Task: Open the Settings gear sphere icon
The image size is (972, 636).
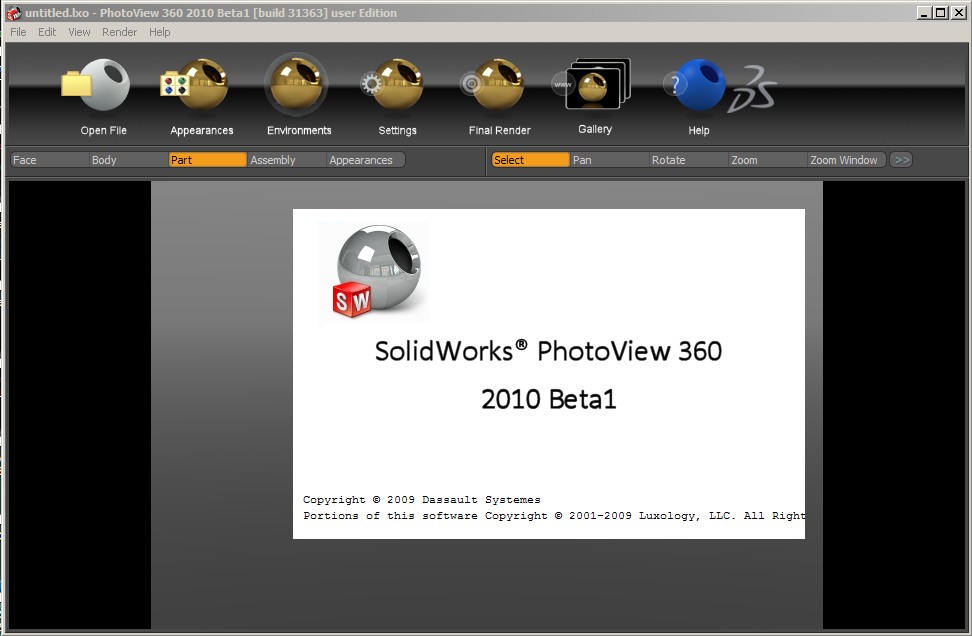Action: click(392, 85)
